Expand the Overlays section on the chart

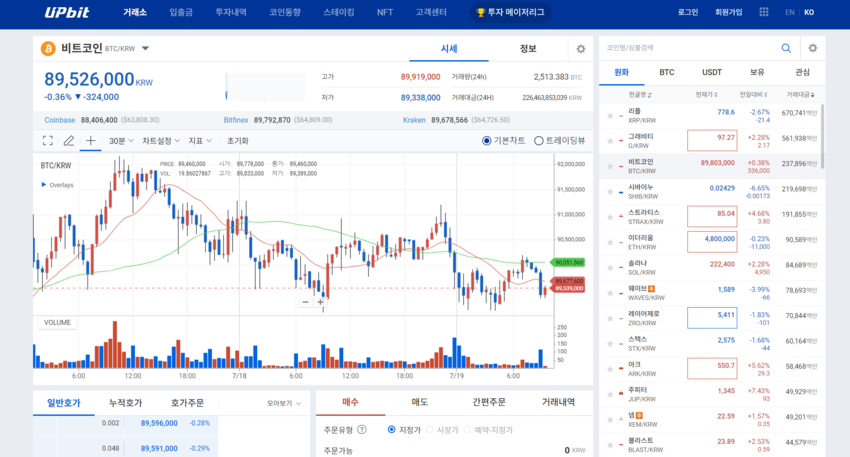57,185
